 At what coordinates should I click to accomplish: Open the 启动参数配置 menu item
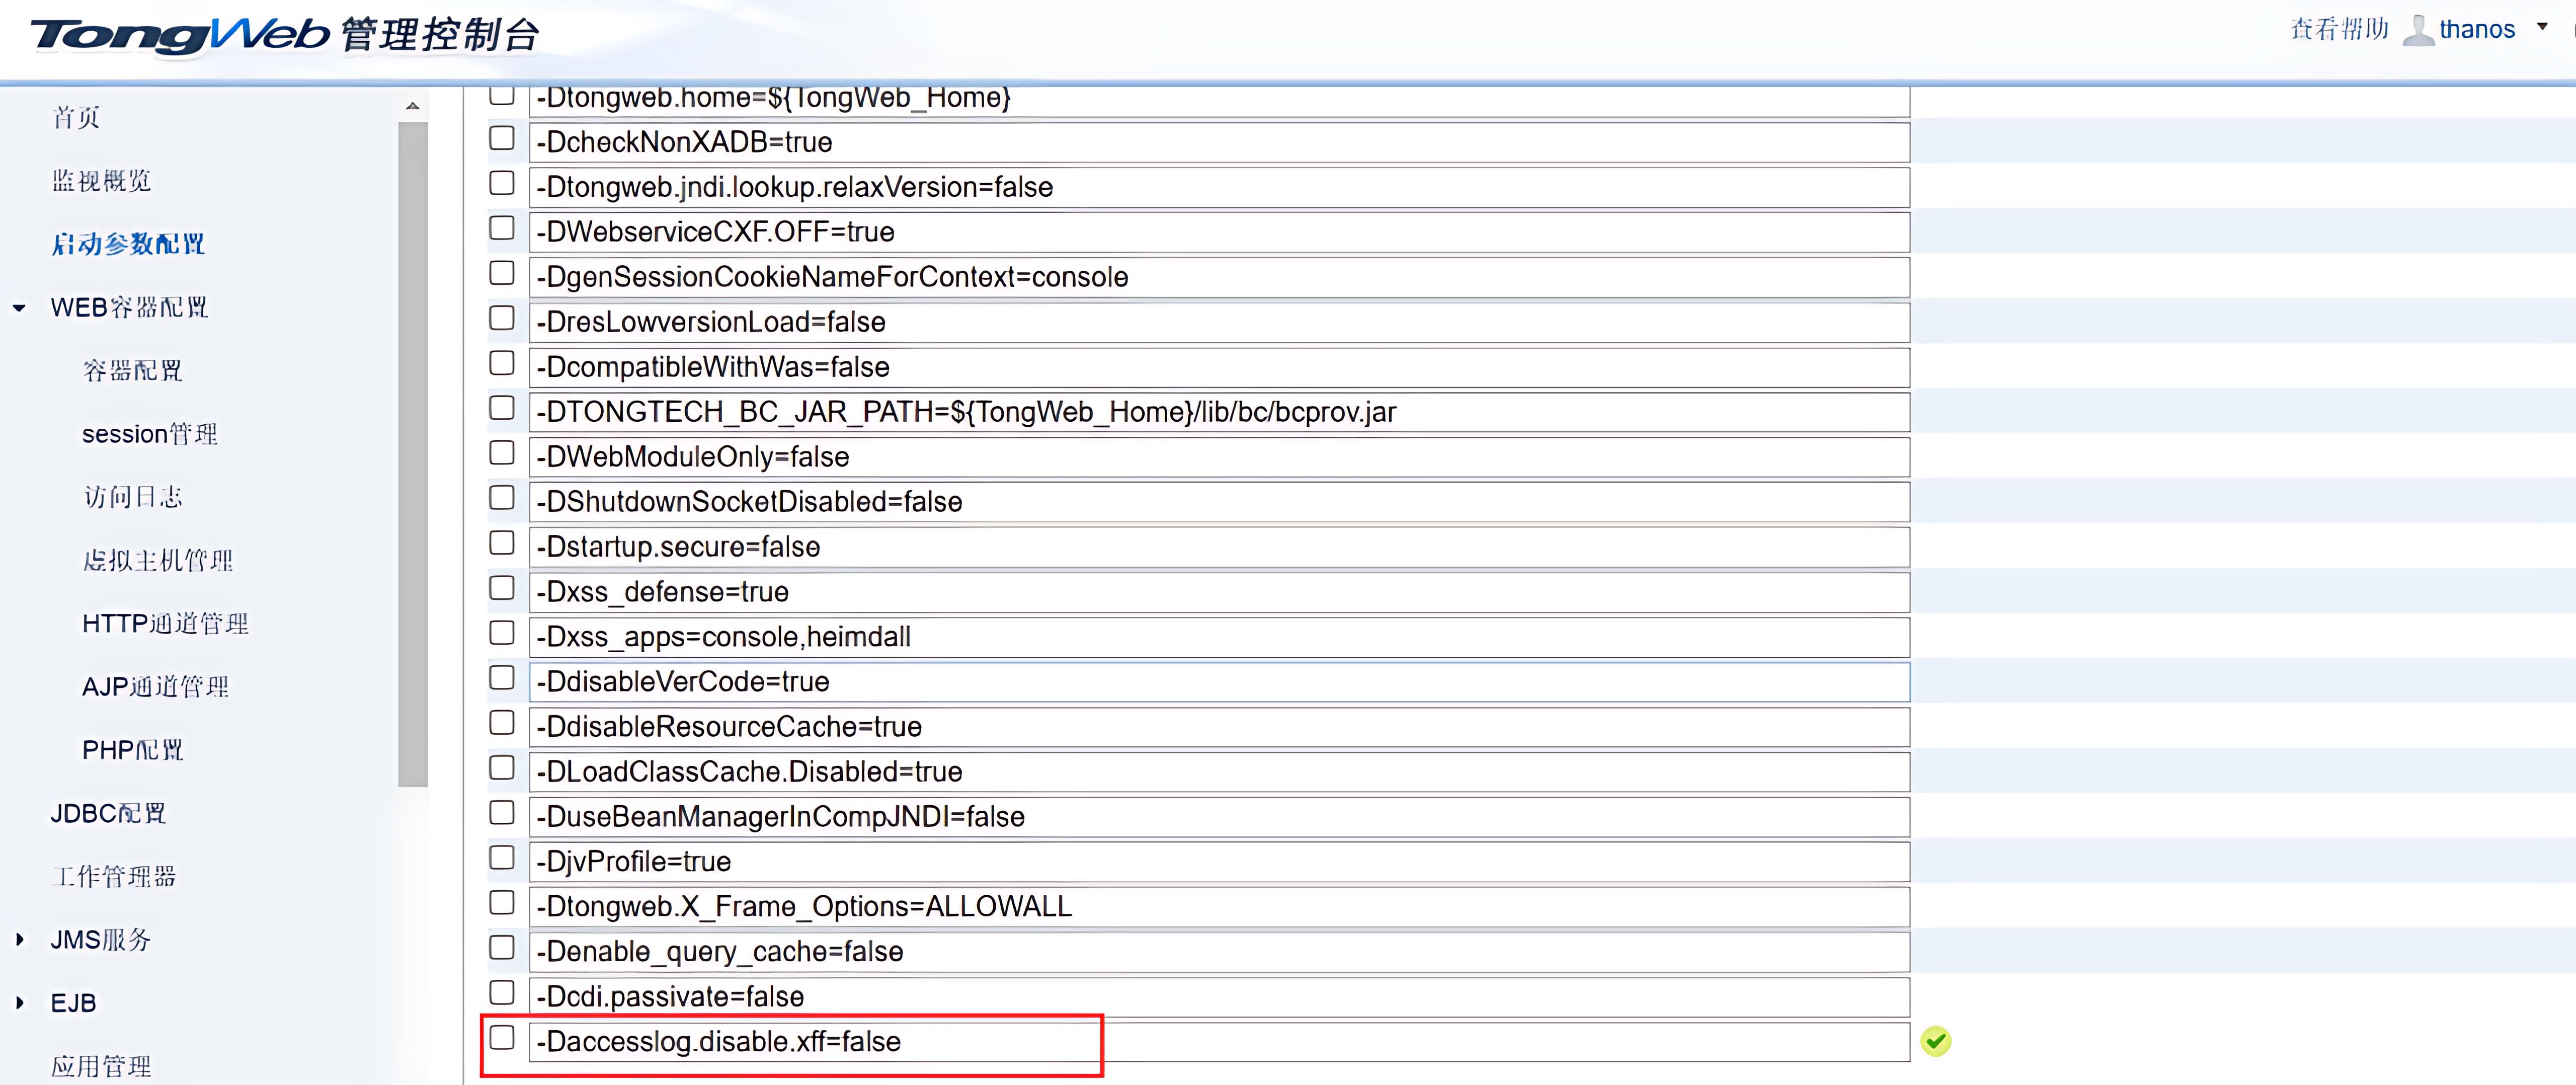[x=128, y=243]
